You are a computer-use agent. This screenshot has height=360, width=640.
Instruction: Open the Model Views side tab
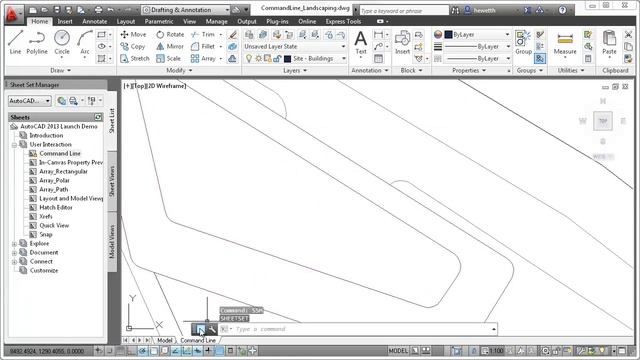tap(112, 242)
